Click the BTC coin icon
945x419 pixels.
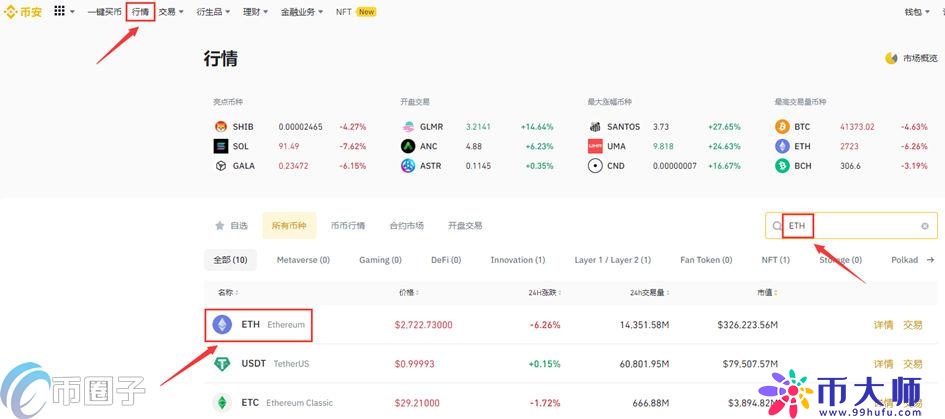782,127
